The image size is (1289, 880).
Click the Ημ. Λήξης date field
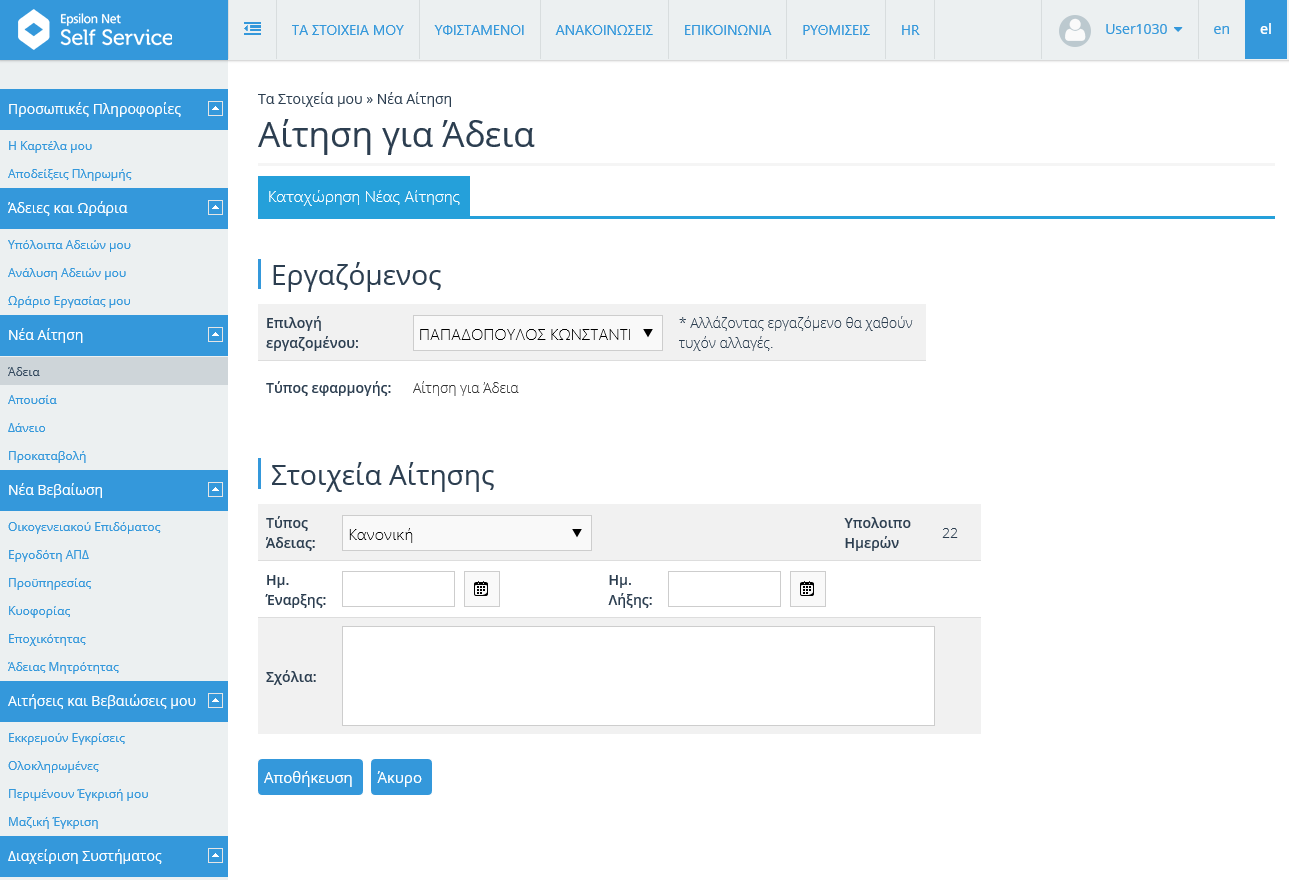coord(724,589)
